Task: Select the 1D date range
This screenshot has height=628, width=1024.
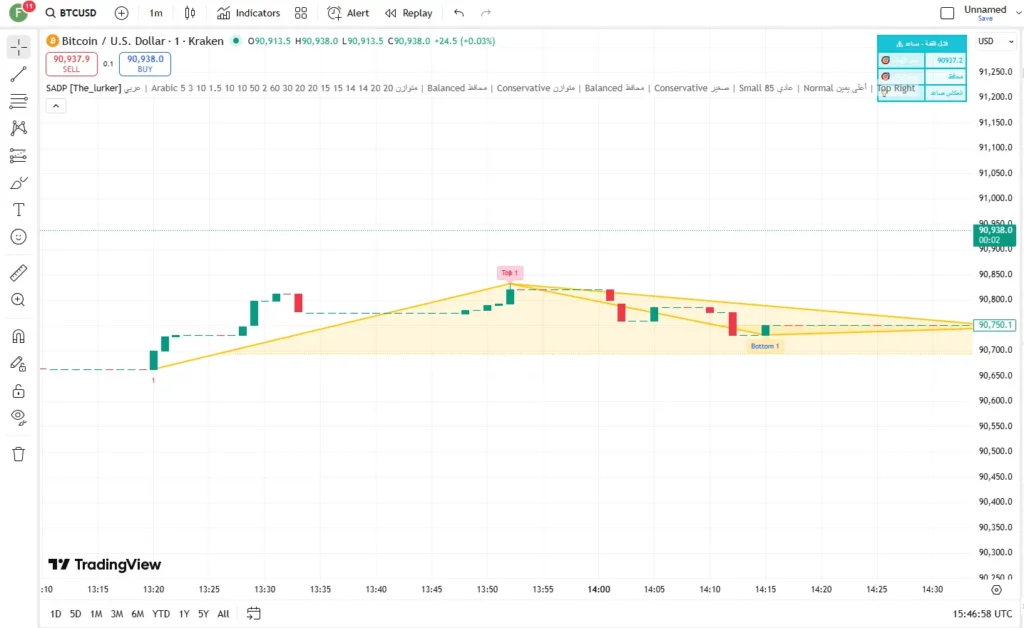Action: [56, 614]
